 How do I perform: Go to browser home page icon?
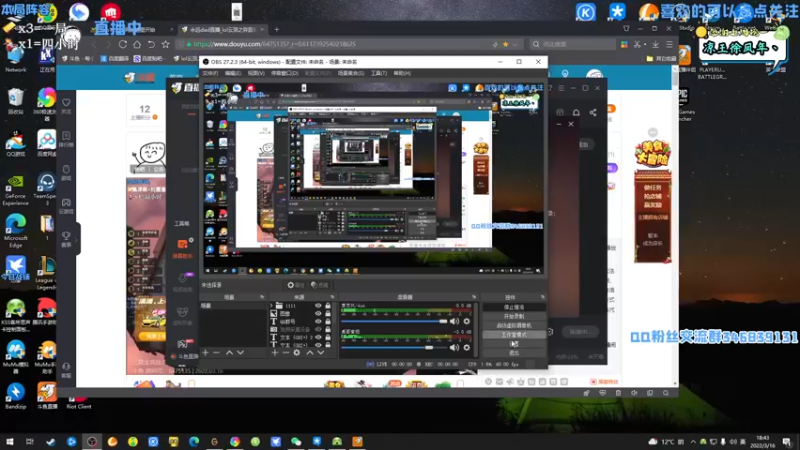click(x=137, y=44)
